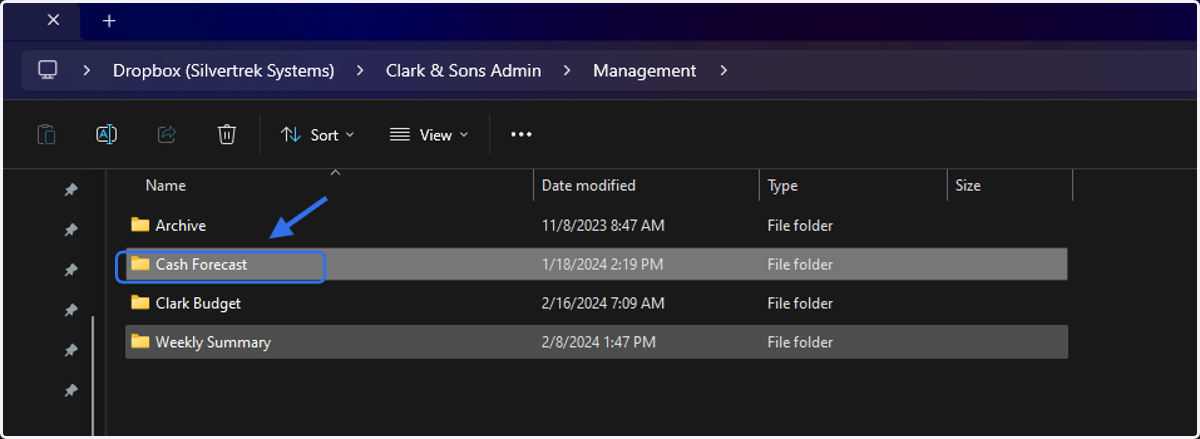Select the Weekly Summary folder name
Viewport: 1200px width, 439px height.
point(213,342)
